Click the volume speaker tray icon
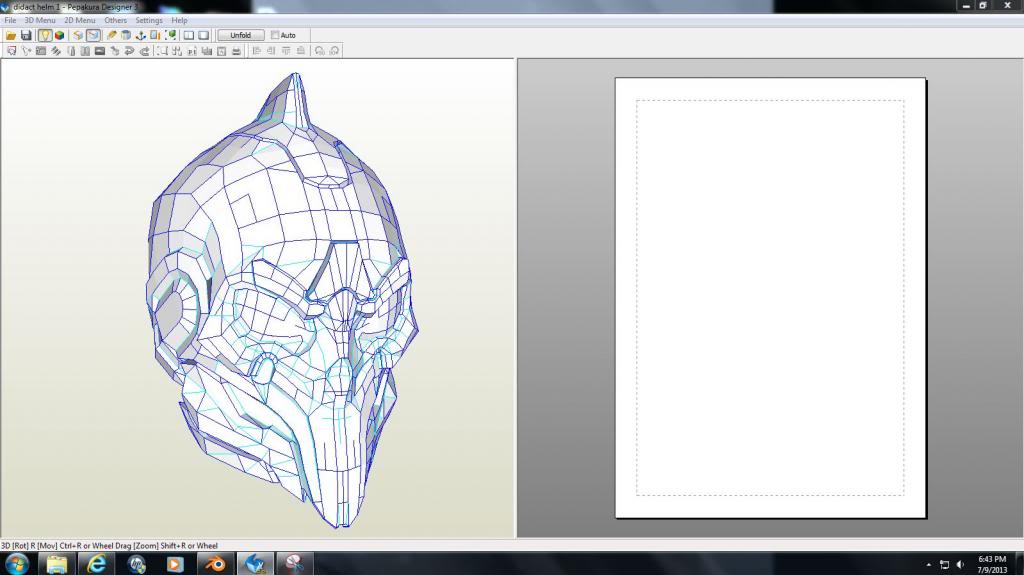The height and width of the screenshot is (575, 1024). tap(960, 565)
